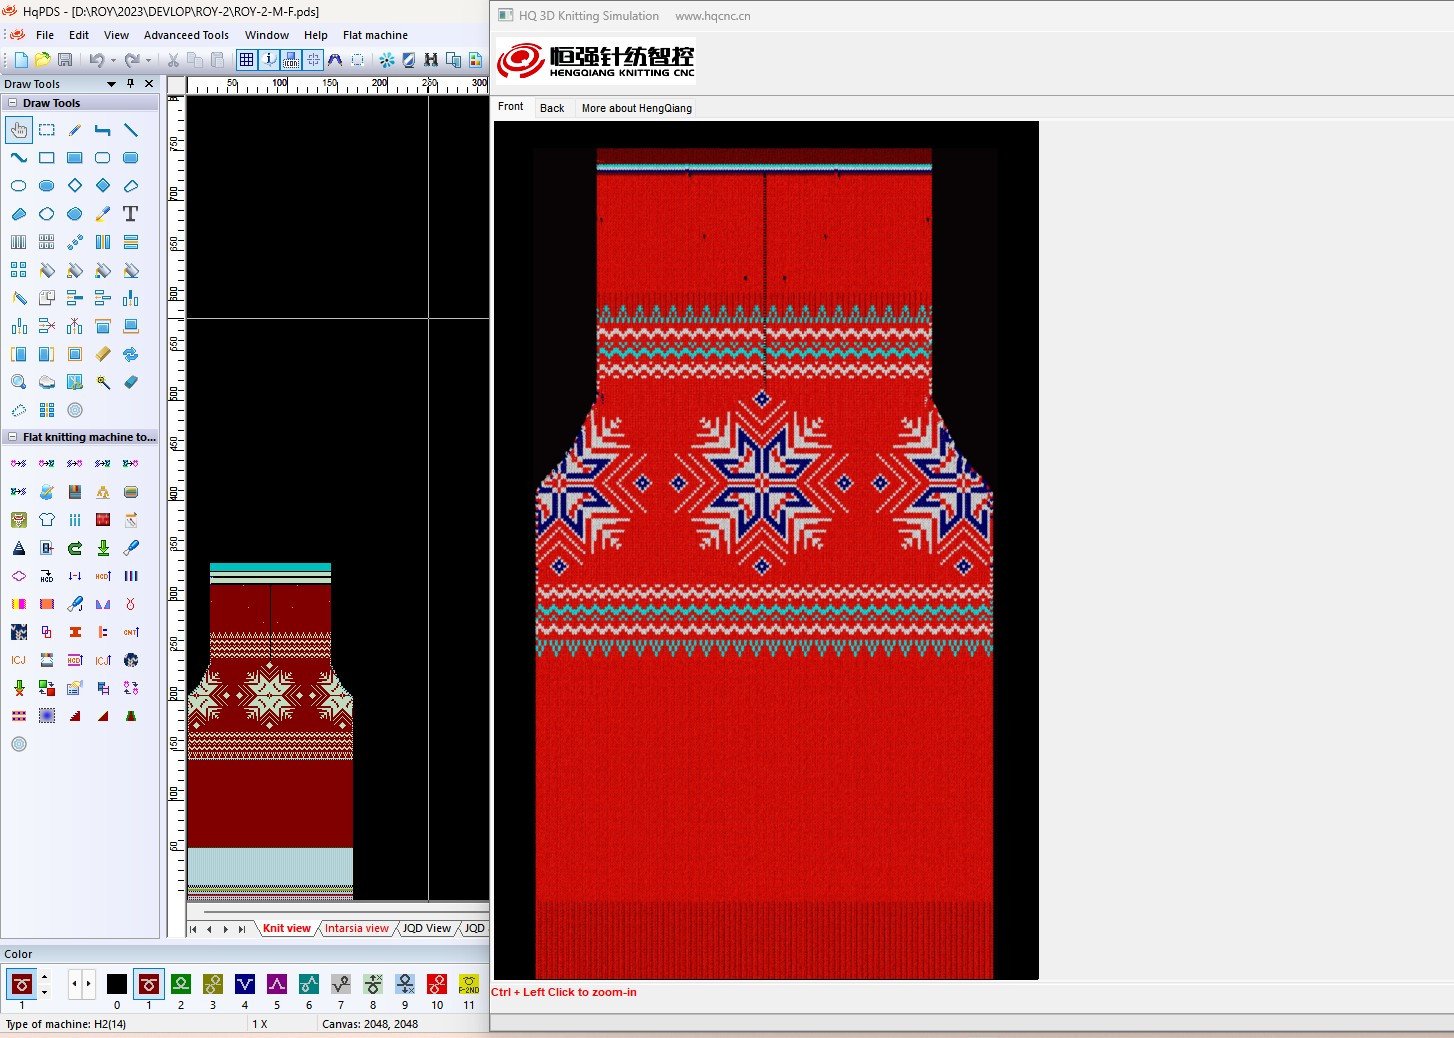Click the More about HengQiang link
Image resolution: width=1454 pixels, height=1038 pixels.
point(636,108)
